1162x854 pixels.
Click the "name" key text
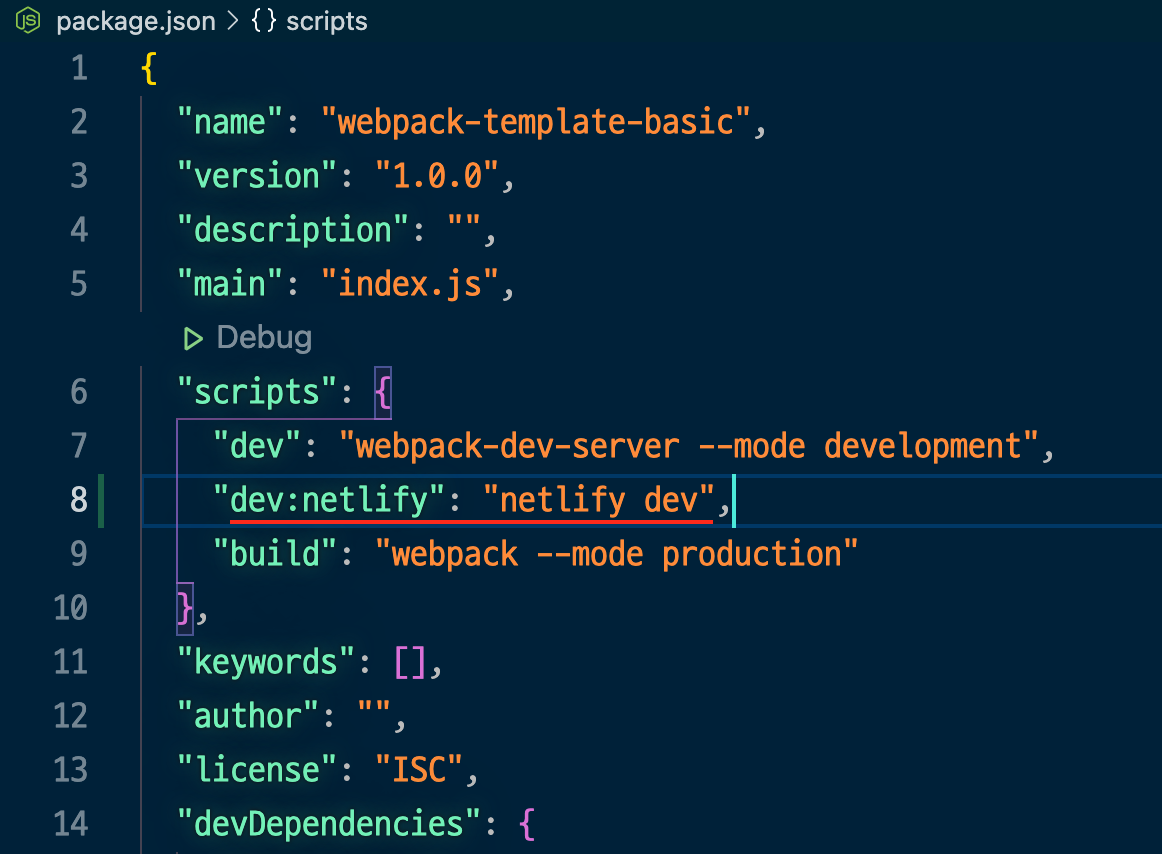click(x=230, y=122)
